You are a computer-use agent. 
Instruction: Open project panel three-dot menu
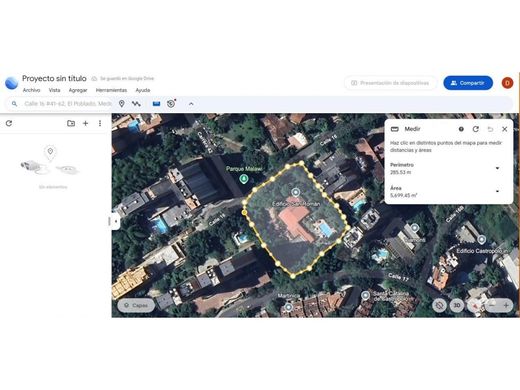tap(100, 123)
